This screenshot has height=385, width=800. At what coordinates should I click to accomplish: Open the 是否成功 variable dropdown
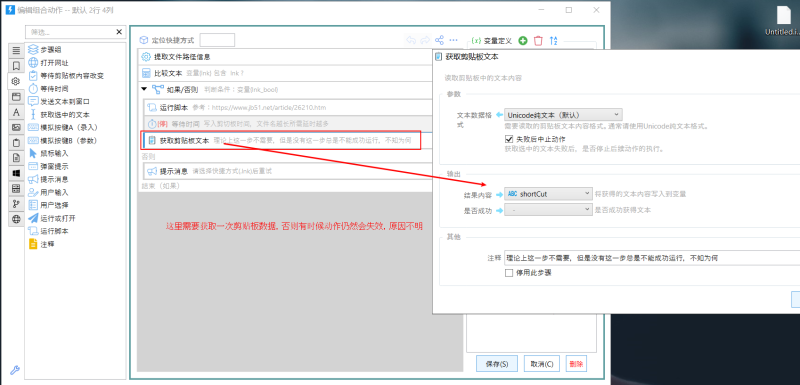[548, 210]
